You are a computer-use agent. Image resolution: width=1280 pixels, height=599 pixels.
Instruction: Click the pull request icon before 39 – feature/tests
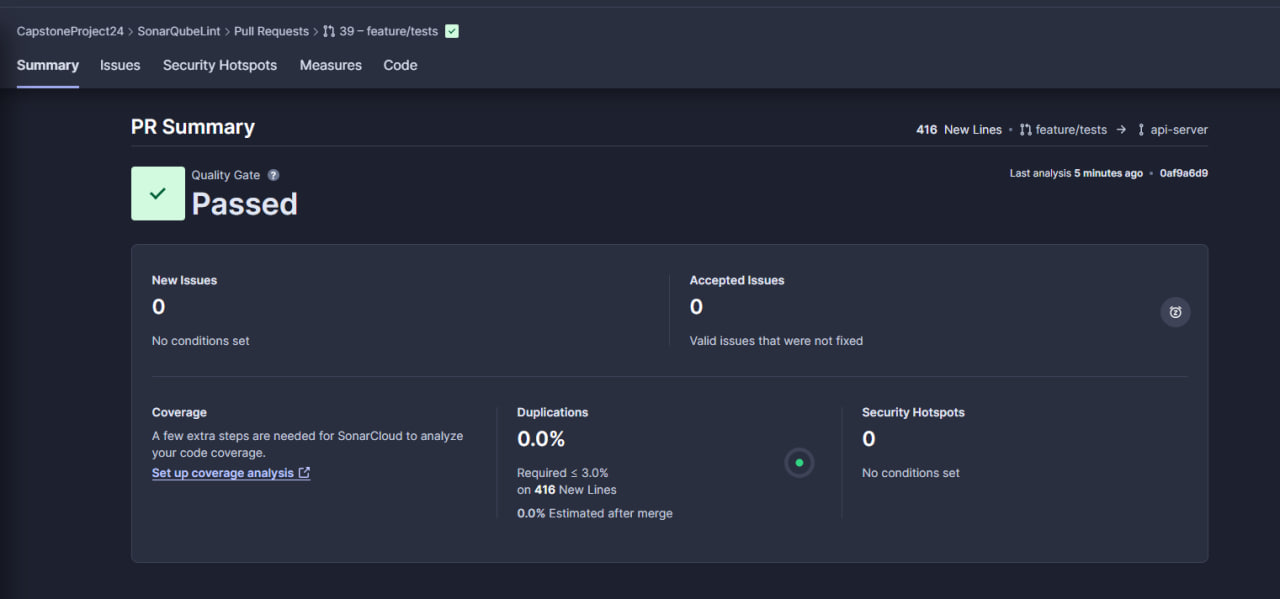(x=329, y=31)
